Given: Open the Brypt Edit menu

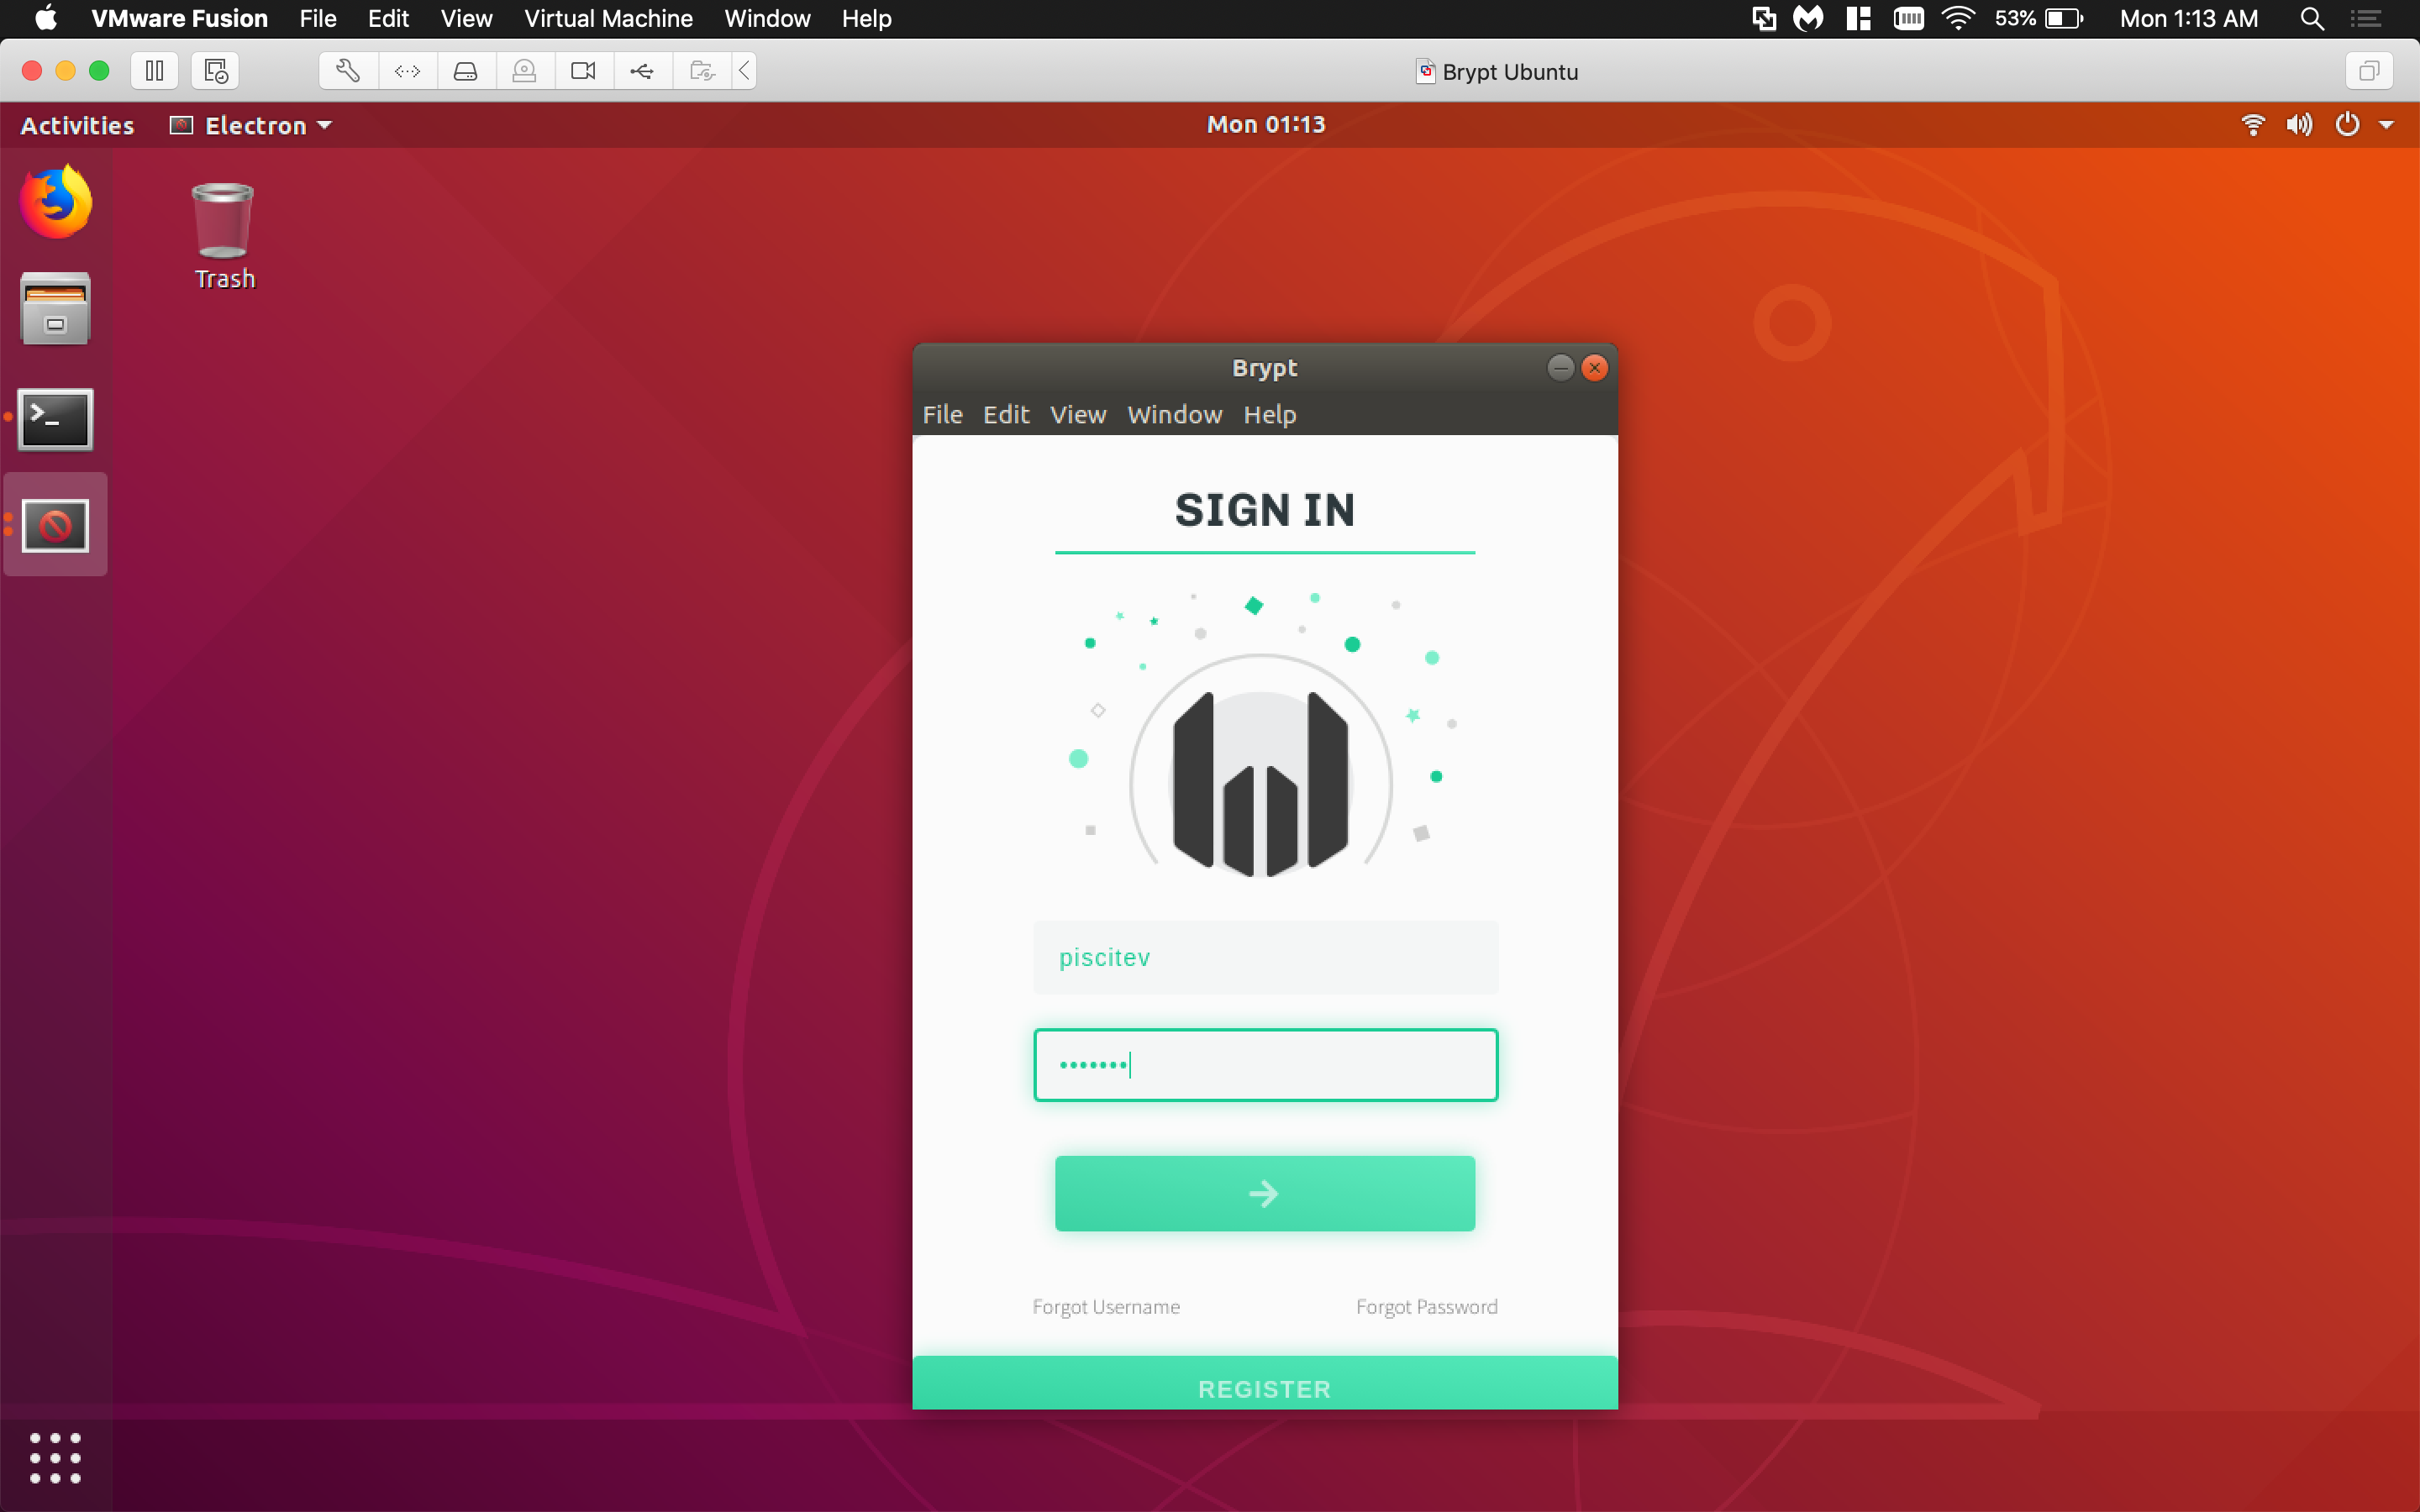Looking at the screenshot, I should (1006, 414).
